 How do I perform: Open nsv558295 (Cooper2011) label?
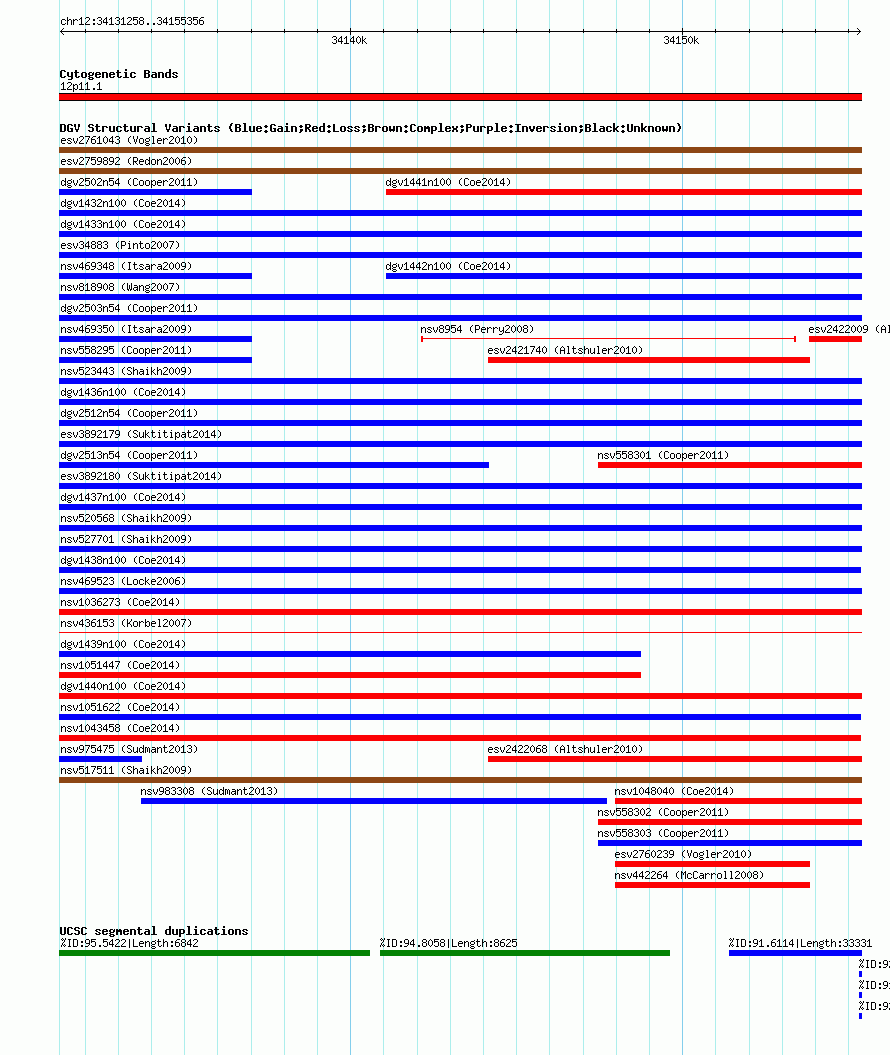click(x=126, y=350)
